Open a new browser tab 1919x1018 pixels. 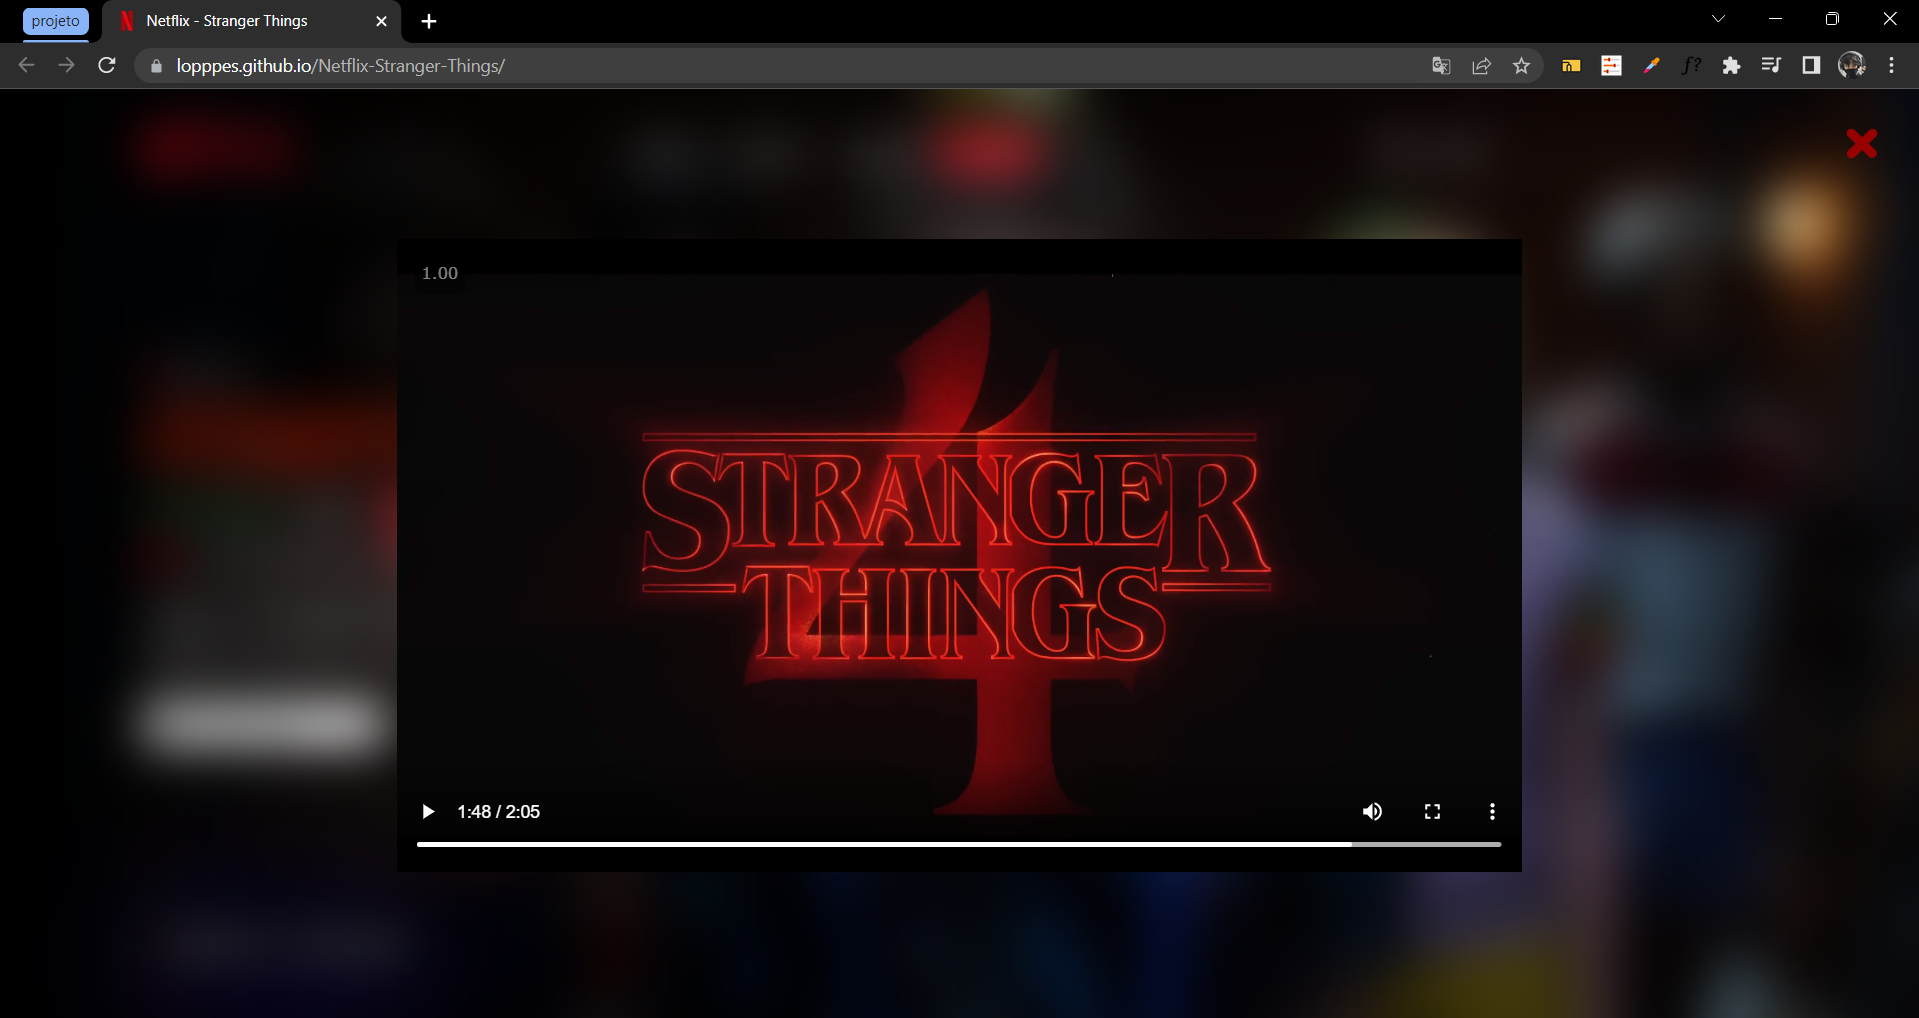[428, 20]
